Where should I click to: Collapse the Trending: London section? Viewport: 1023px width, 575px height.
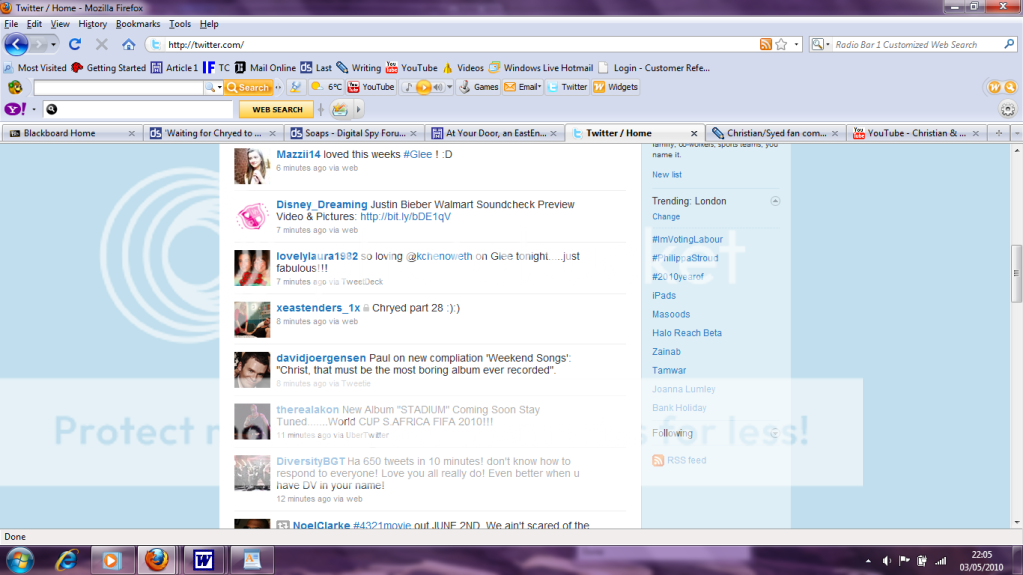pos(775,202)
